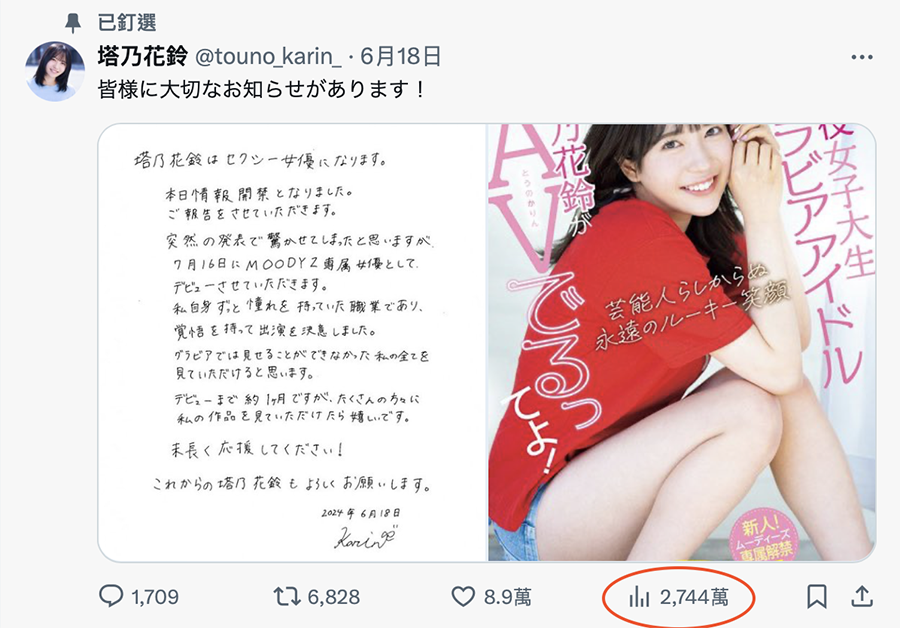Image resolution: width=900 pixels, height=628 pixels.
Task: Open the handwritten letter image
Action: (293, 343)
